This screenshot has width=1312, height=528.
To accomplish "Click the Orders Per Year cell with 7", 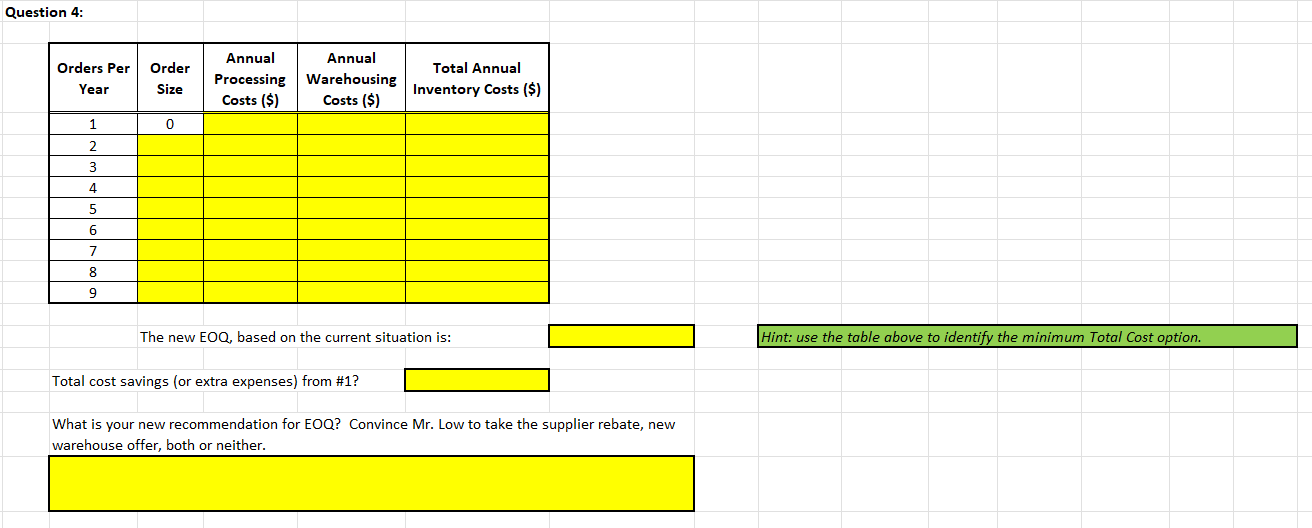I will [93, 250].
